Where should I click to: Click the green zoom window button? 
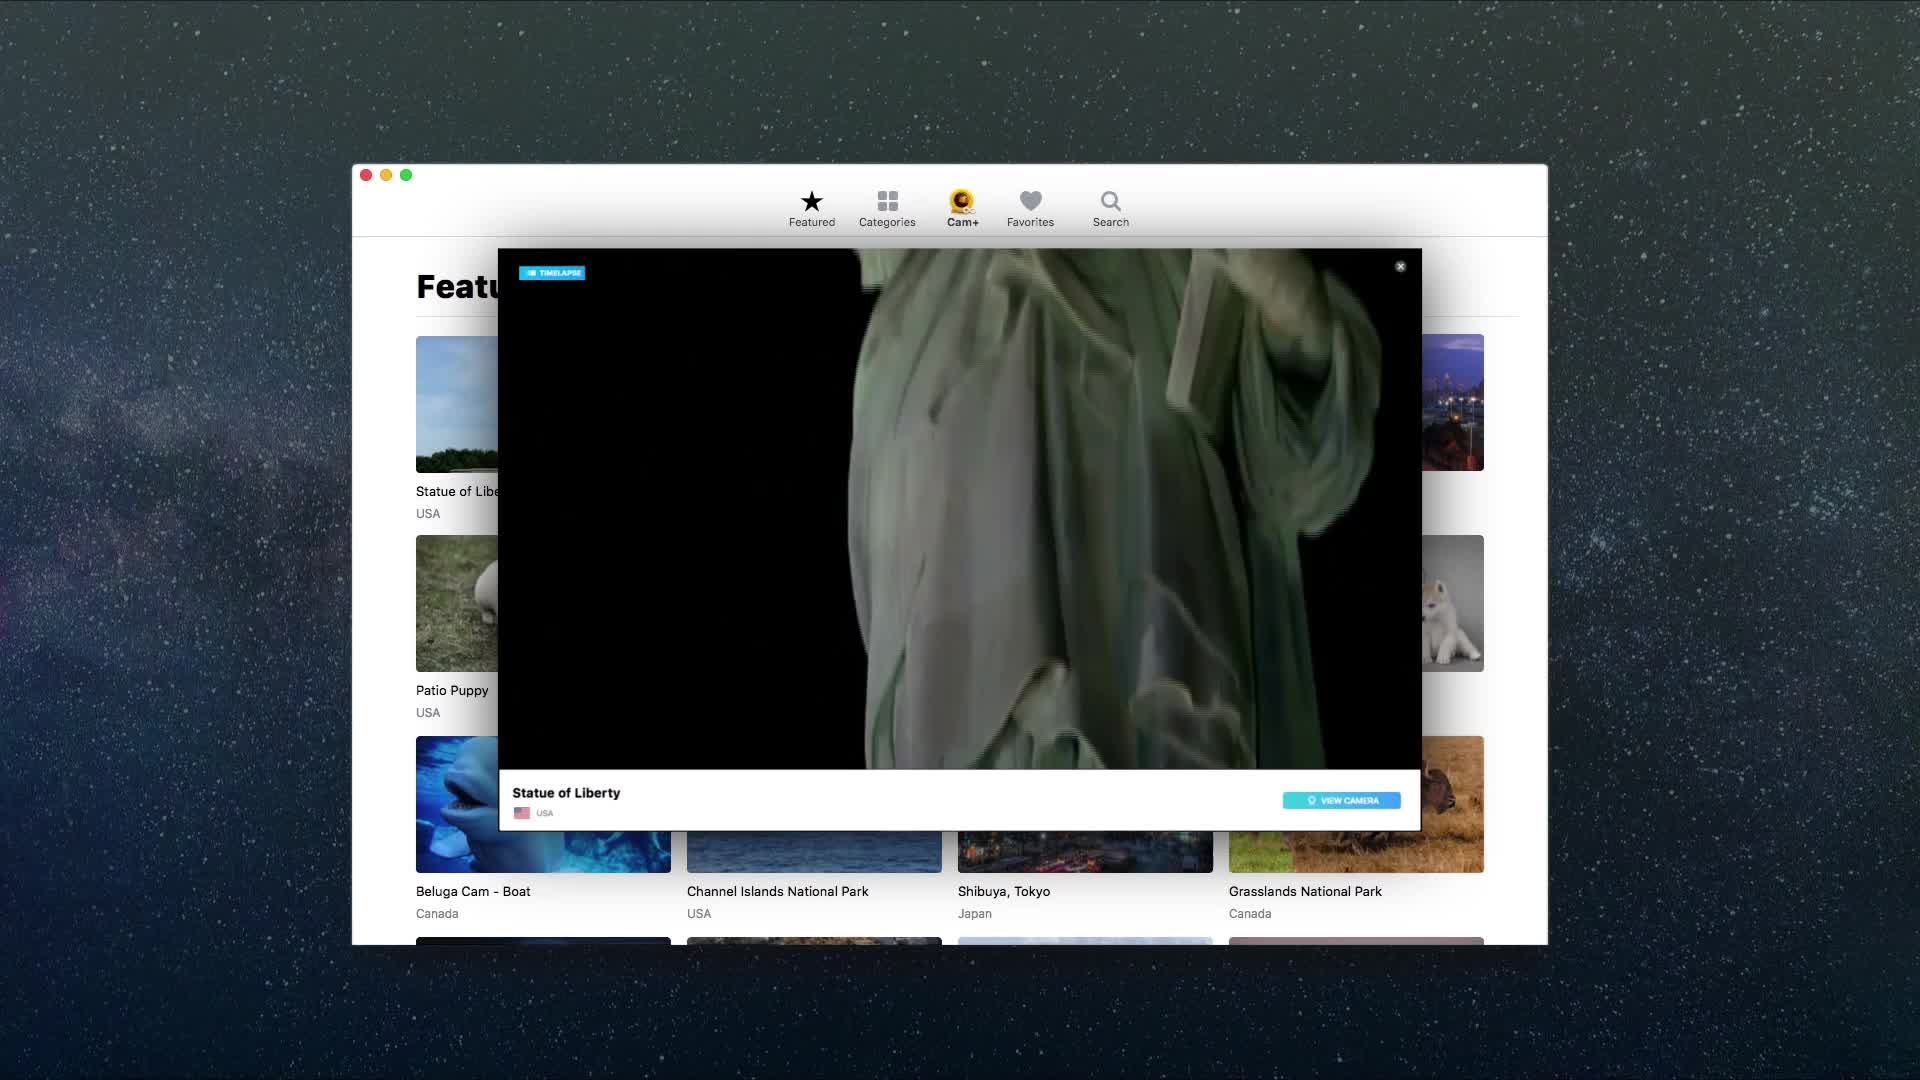pos(406,175)
